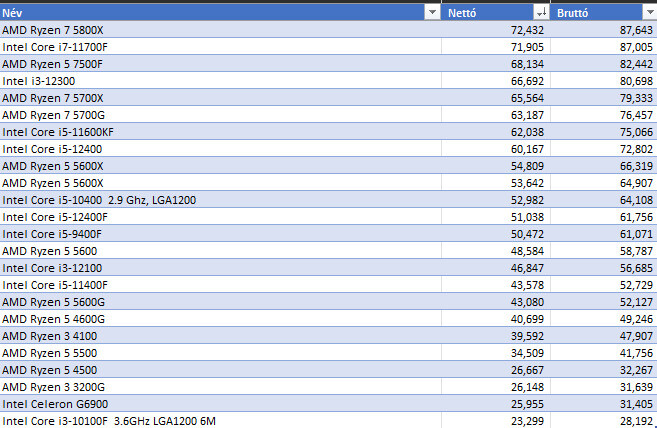Select the Bruttó header cell
Screen dimensions: 657x428
[604, 13]
